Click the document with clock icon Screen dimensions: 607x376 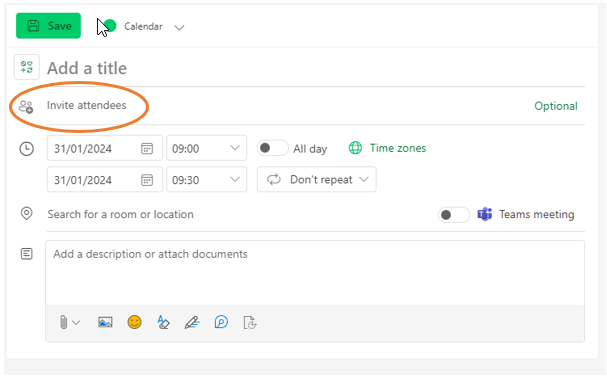(250, 323)
